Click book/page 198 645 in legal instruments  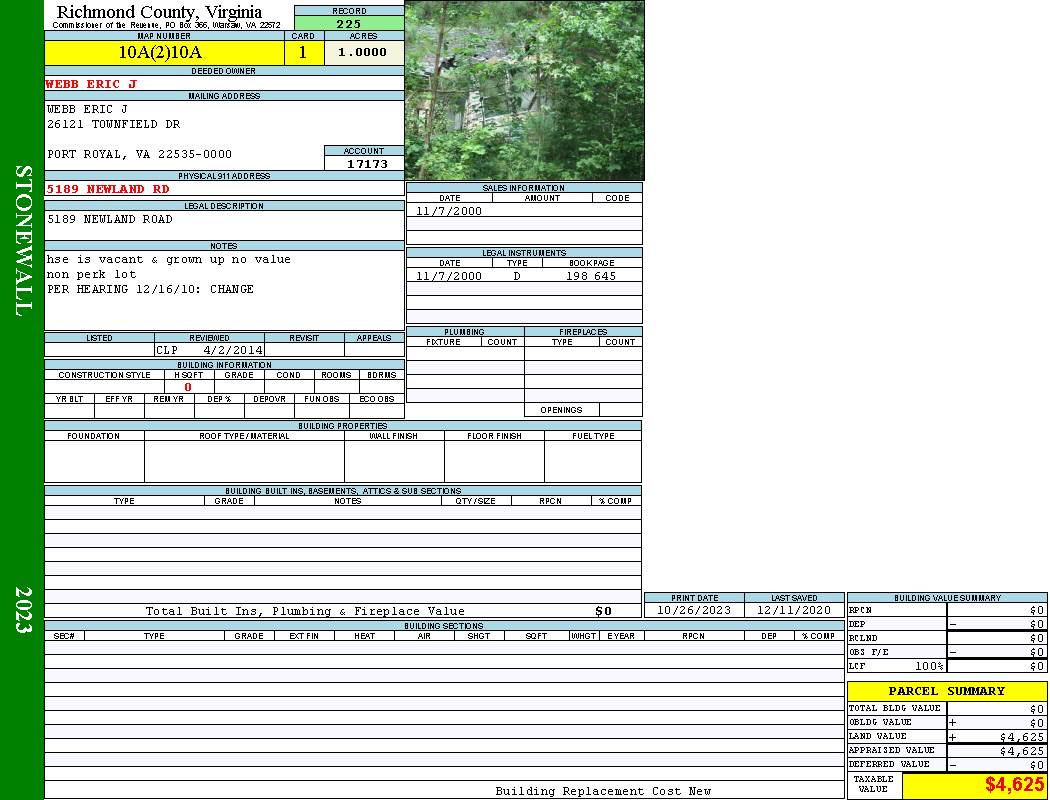[x=591, y=276]
